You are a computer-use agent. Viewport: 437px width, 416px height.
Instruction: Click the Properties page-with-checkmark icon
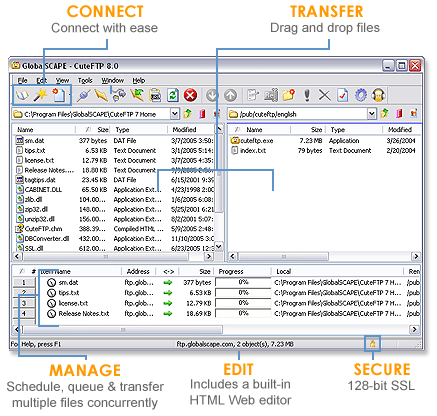pos(343,95)
